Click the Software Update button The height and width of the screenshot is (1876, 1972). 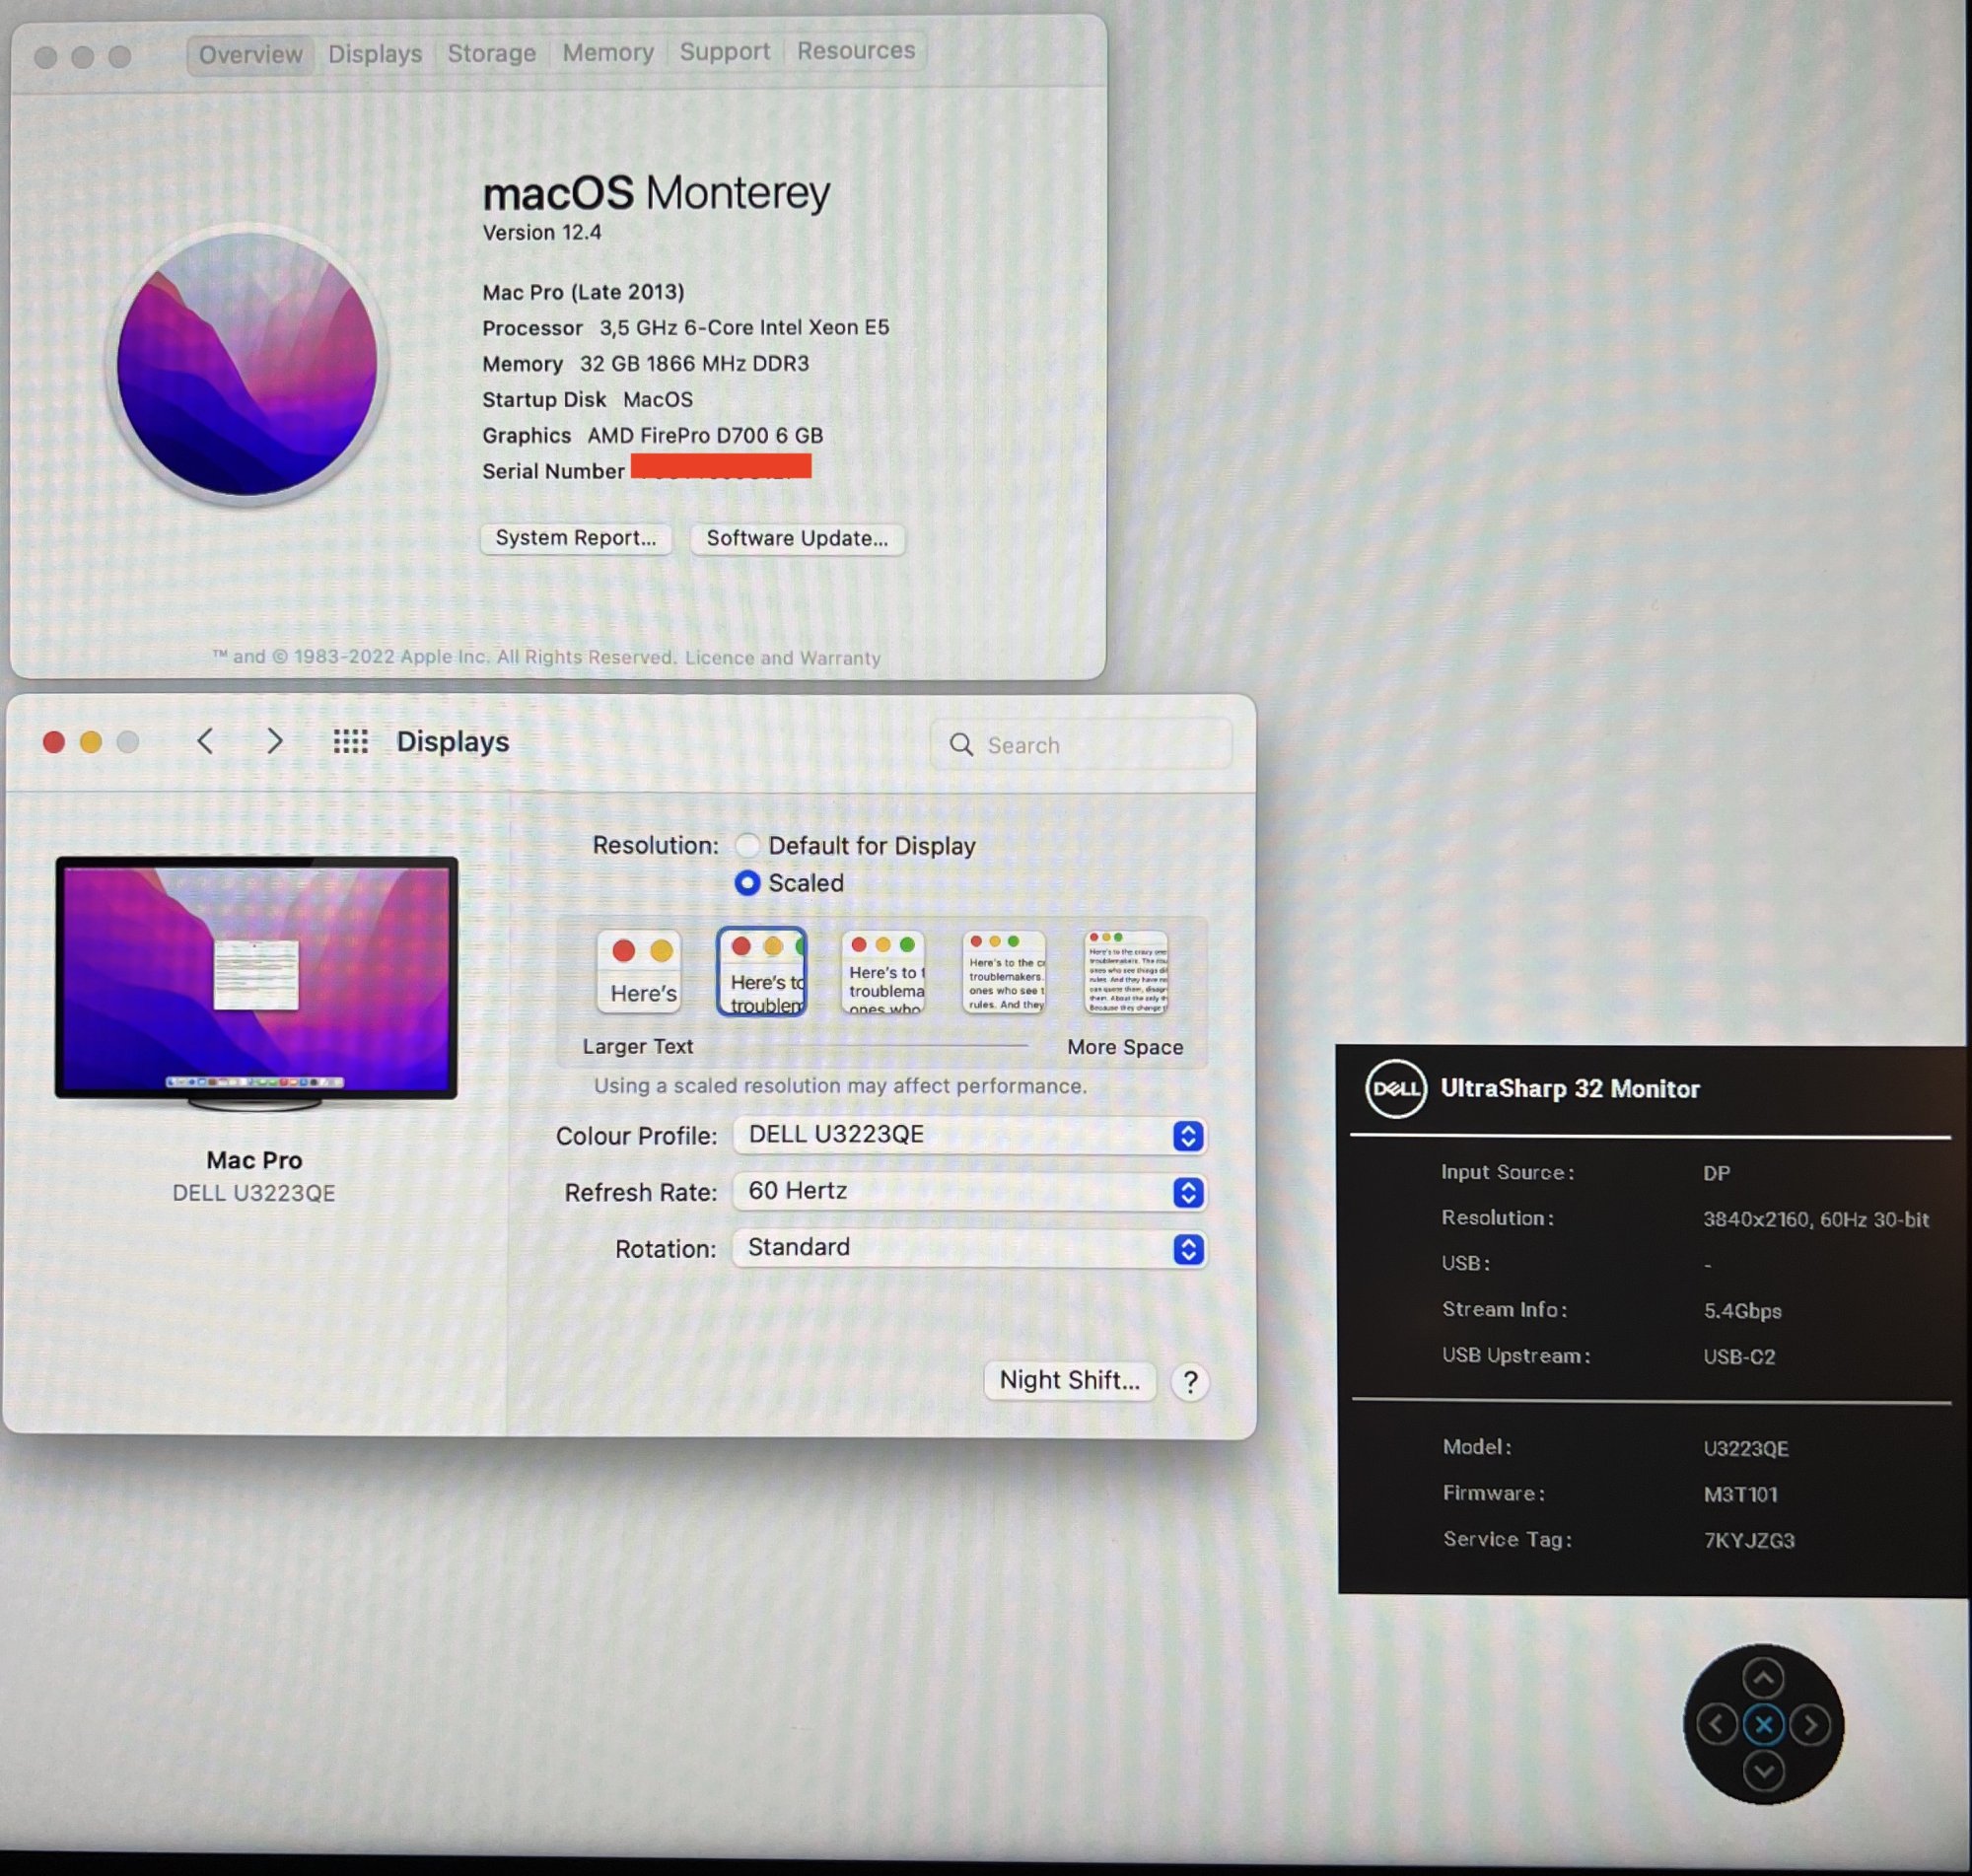click(797, 538)
